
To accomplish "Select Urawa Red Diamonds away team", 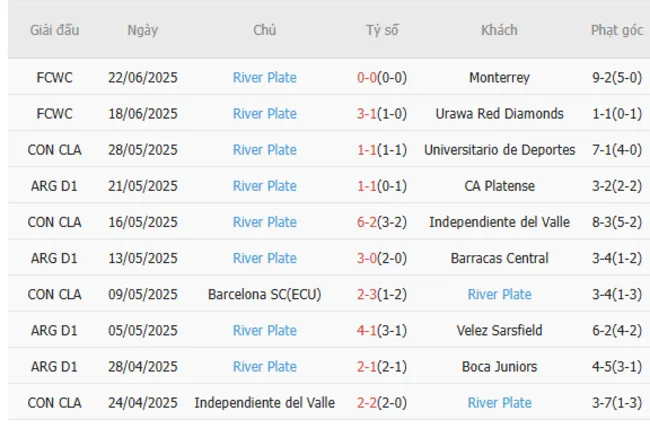I will (499, 113).
